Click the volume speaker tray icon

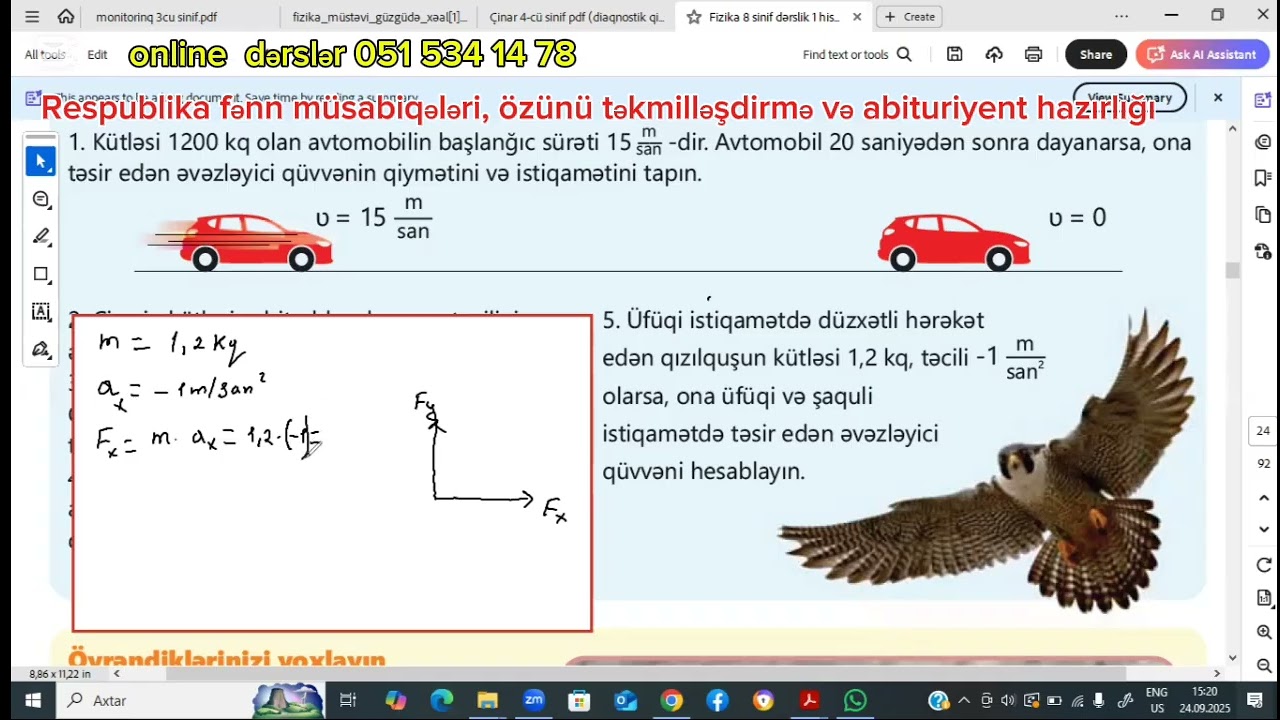(1008, 700)
